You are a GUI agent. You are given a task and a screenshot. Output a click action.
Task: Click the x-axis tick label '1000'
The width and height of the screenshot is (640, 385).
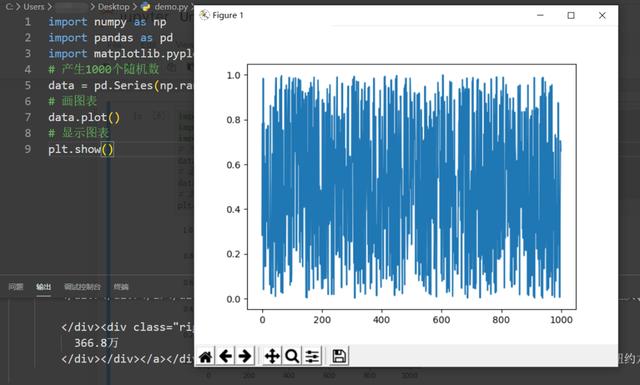coord(561,320)
